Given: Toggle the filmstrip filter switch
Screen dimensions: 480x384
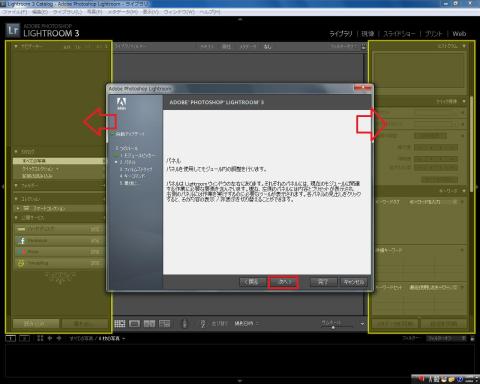Looking at the screenshot, I should click(472, 338).
